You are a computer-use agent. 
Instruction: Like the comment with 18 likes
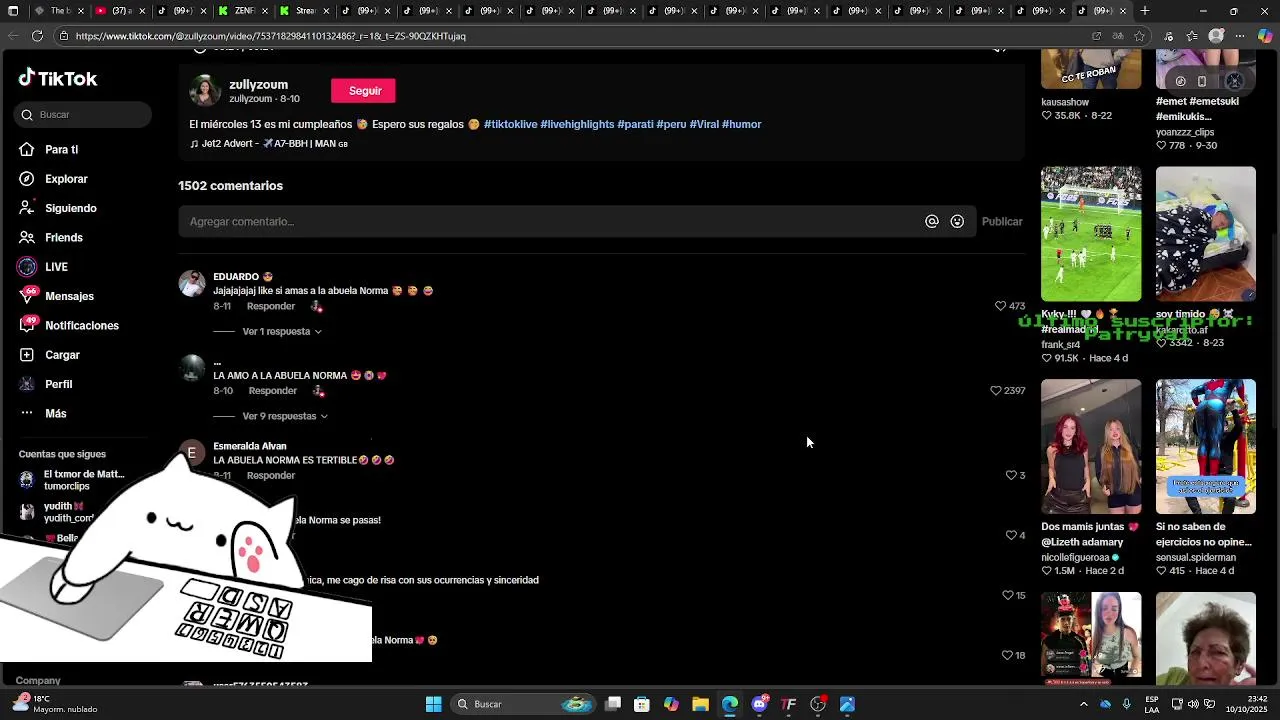tap(1007, 655)
